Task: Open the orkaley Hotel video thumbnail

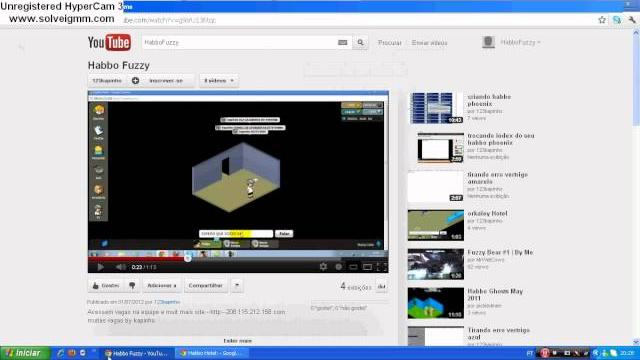Action: (x=436, y=225)
